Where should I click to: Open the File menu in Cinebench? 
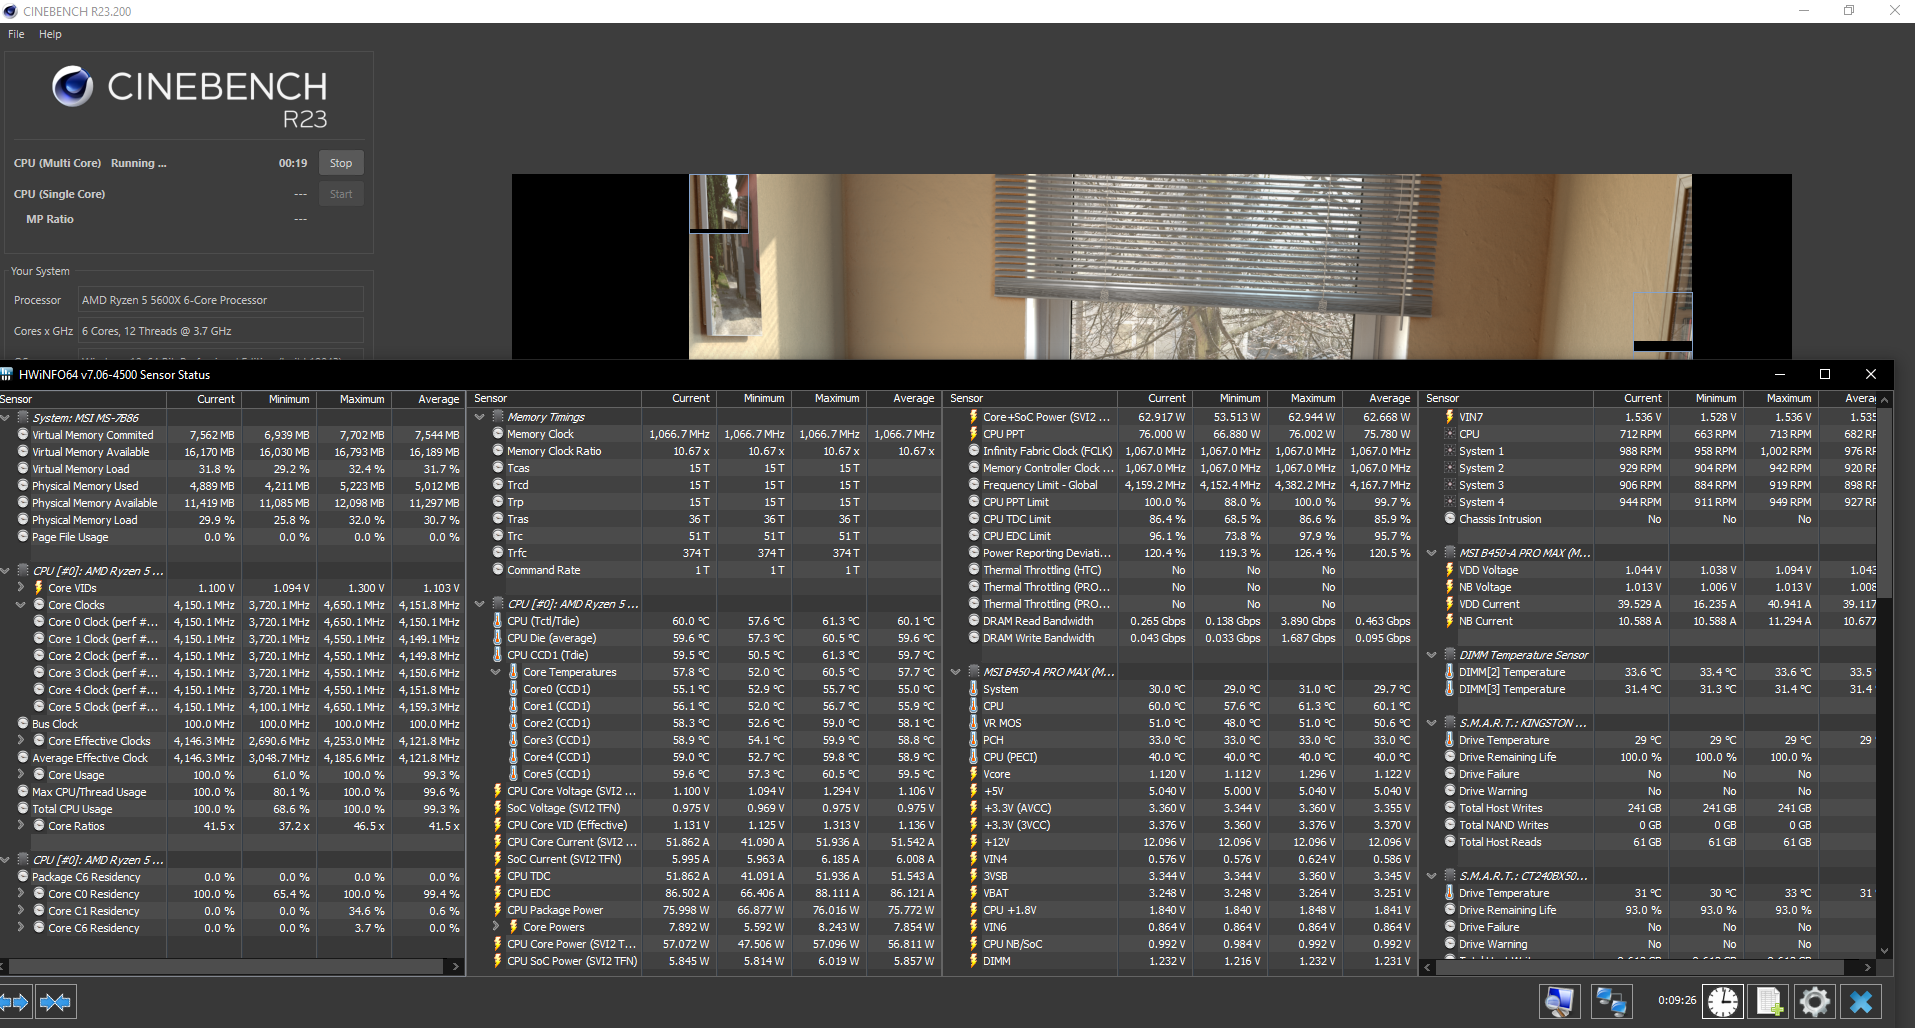[16, 34]
